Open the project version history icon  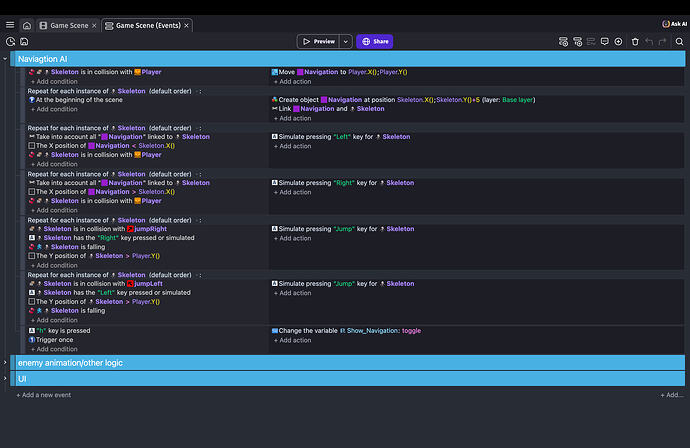(x=11, y=41)
